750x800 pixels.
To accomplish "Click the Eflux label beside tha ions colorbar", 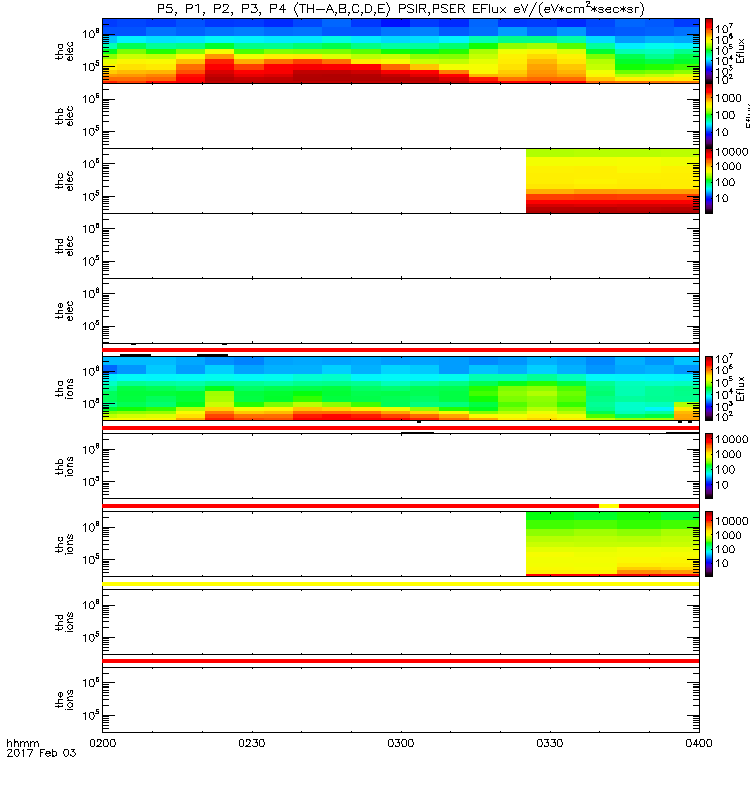I will pyautogui.click(x=741, y=389).
